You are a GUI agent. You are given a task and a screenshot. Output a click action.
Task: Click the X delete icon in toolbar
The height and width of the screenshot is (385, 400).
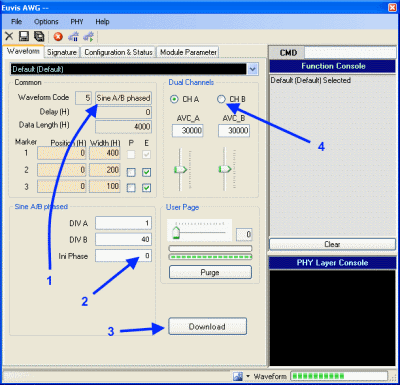pyautogui.click(x=9, y=36)
